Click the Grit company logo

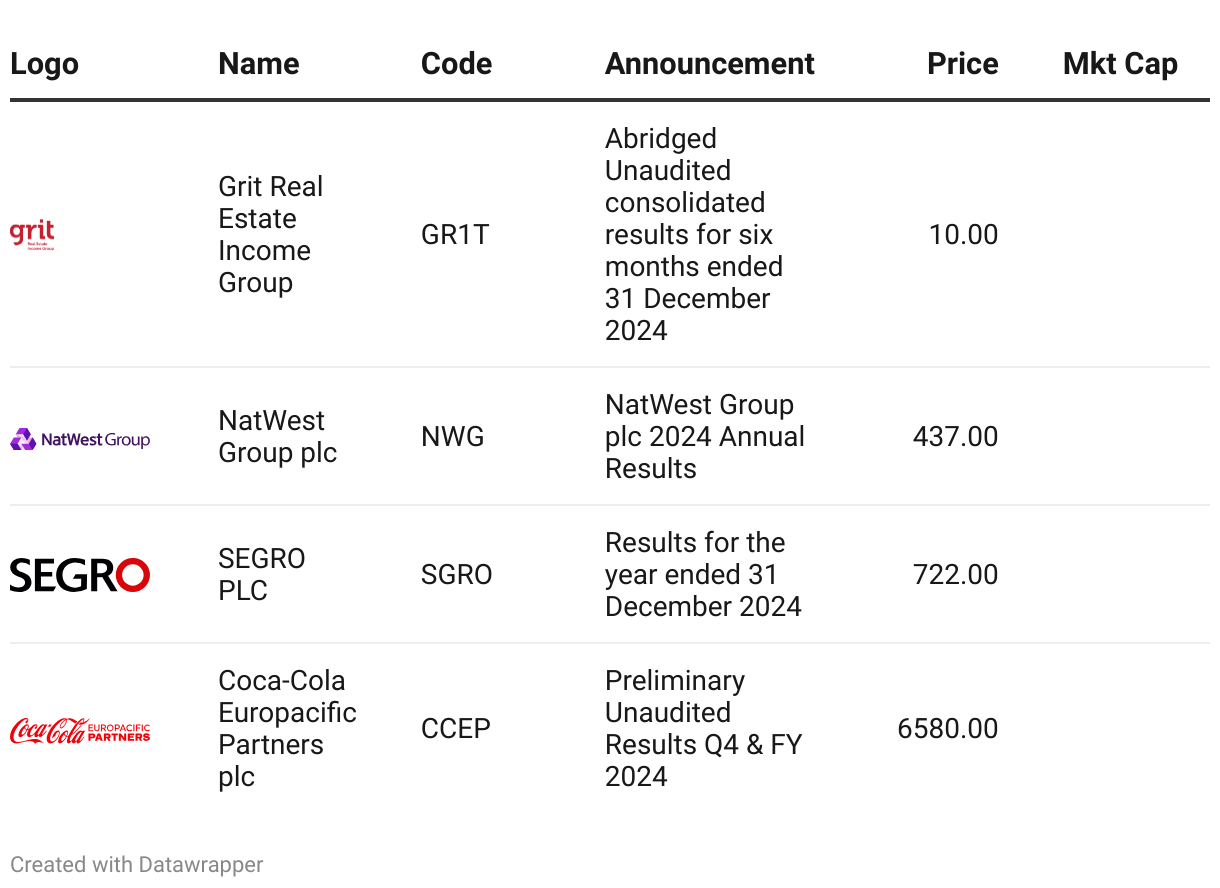click(32, 235)
